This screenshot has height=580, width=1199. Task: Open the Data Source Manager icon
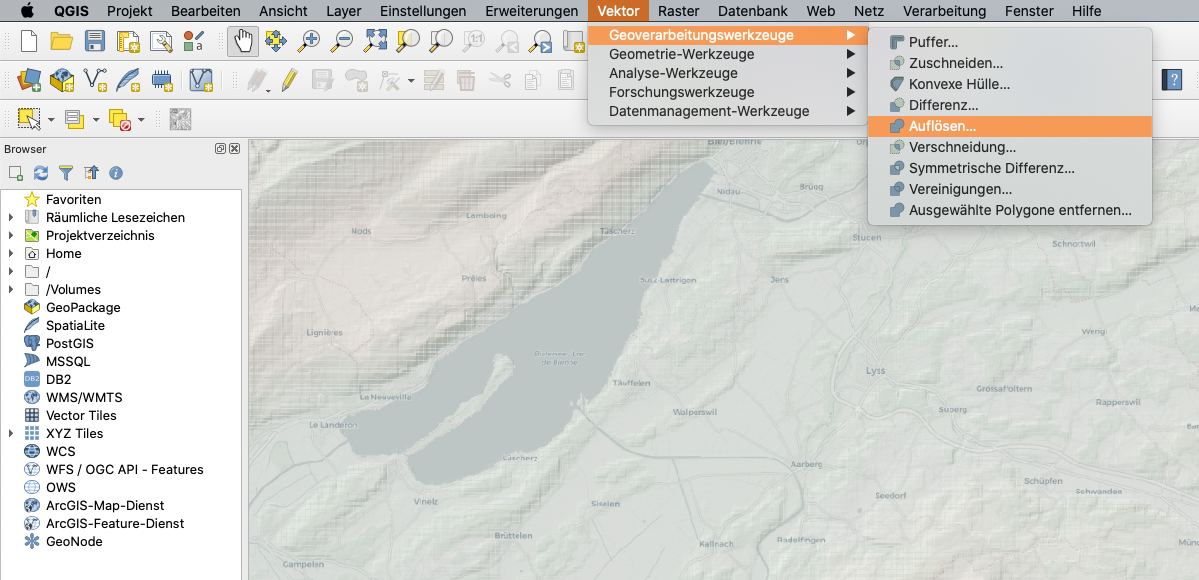[29, 79]
